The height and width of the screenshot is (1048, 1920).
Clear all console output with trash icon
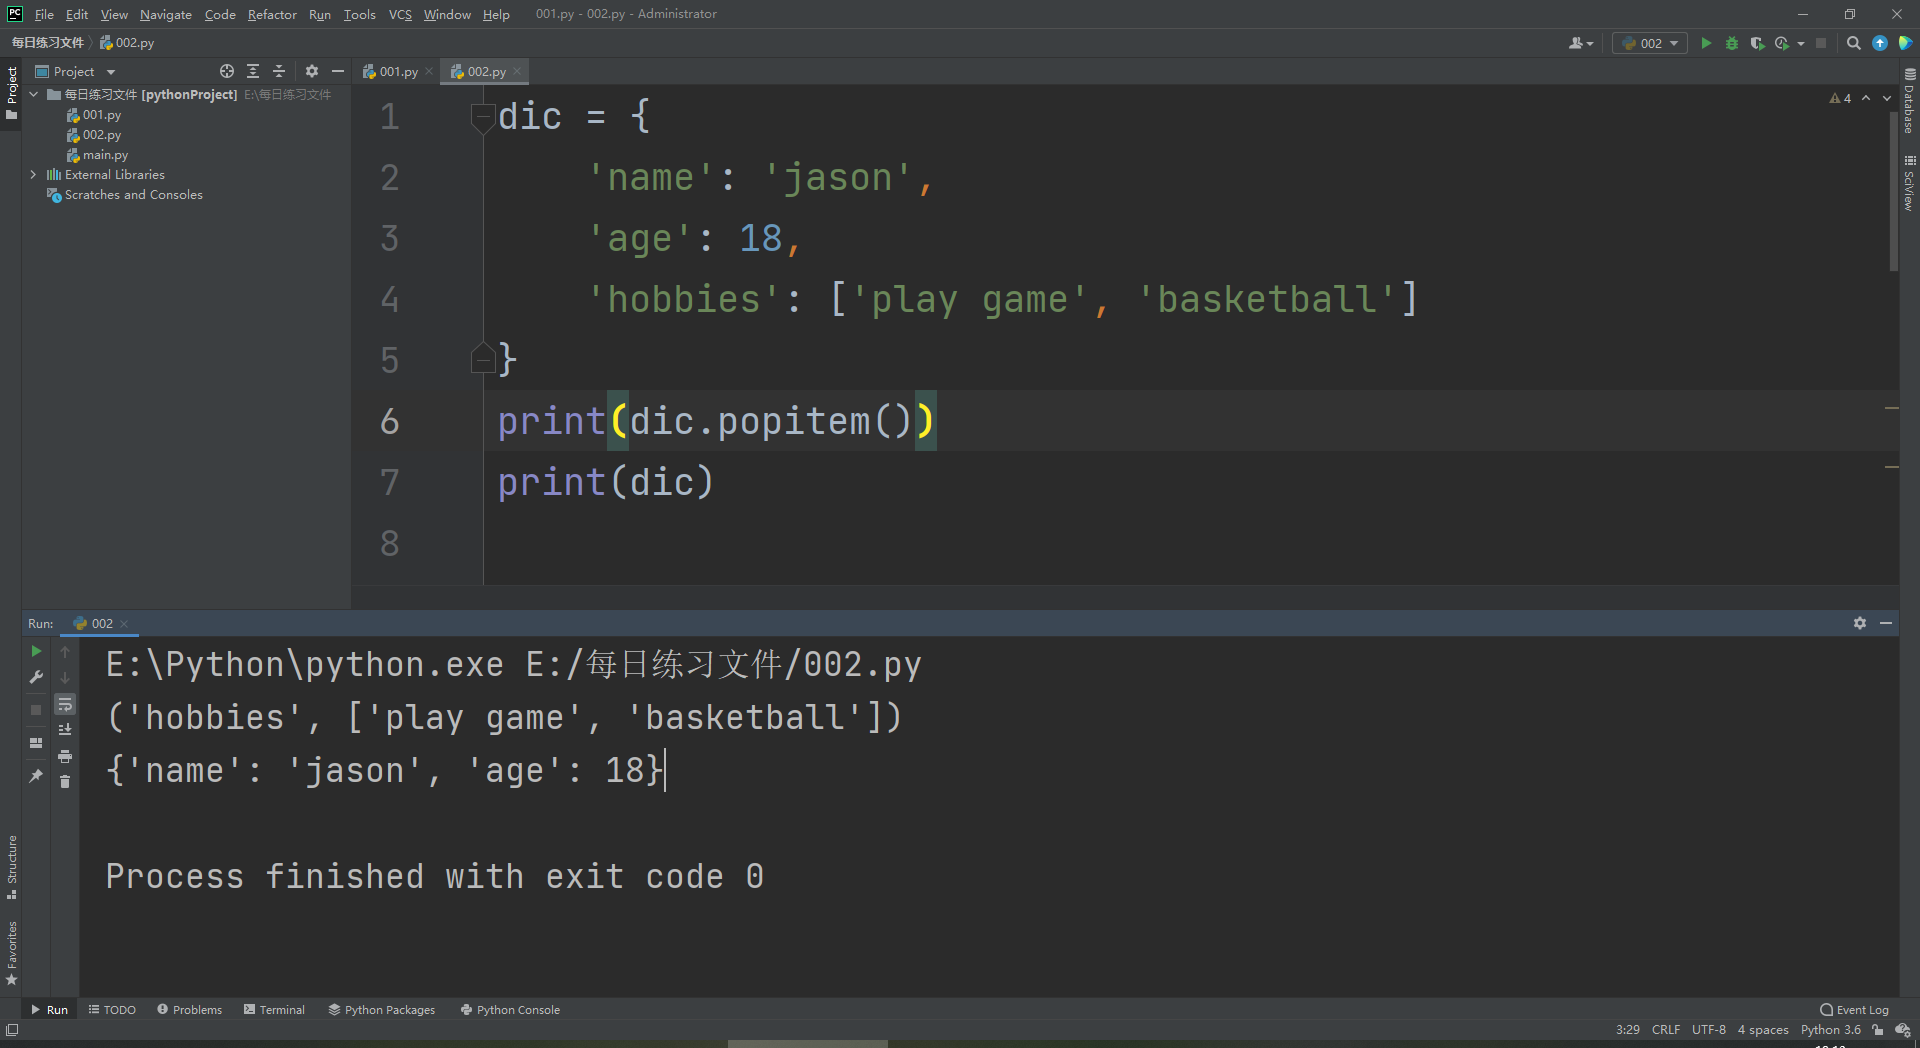pyautogui.click(x=65, y=782)
